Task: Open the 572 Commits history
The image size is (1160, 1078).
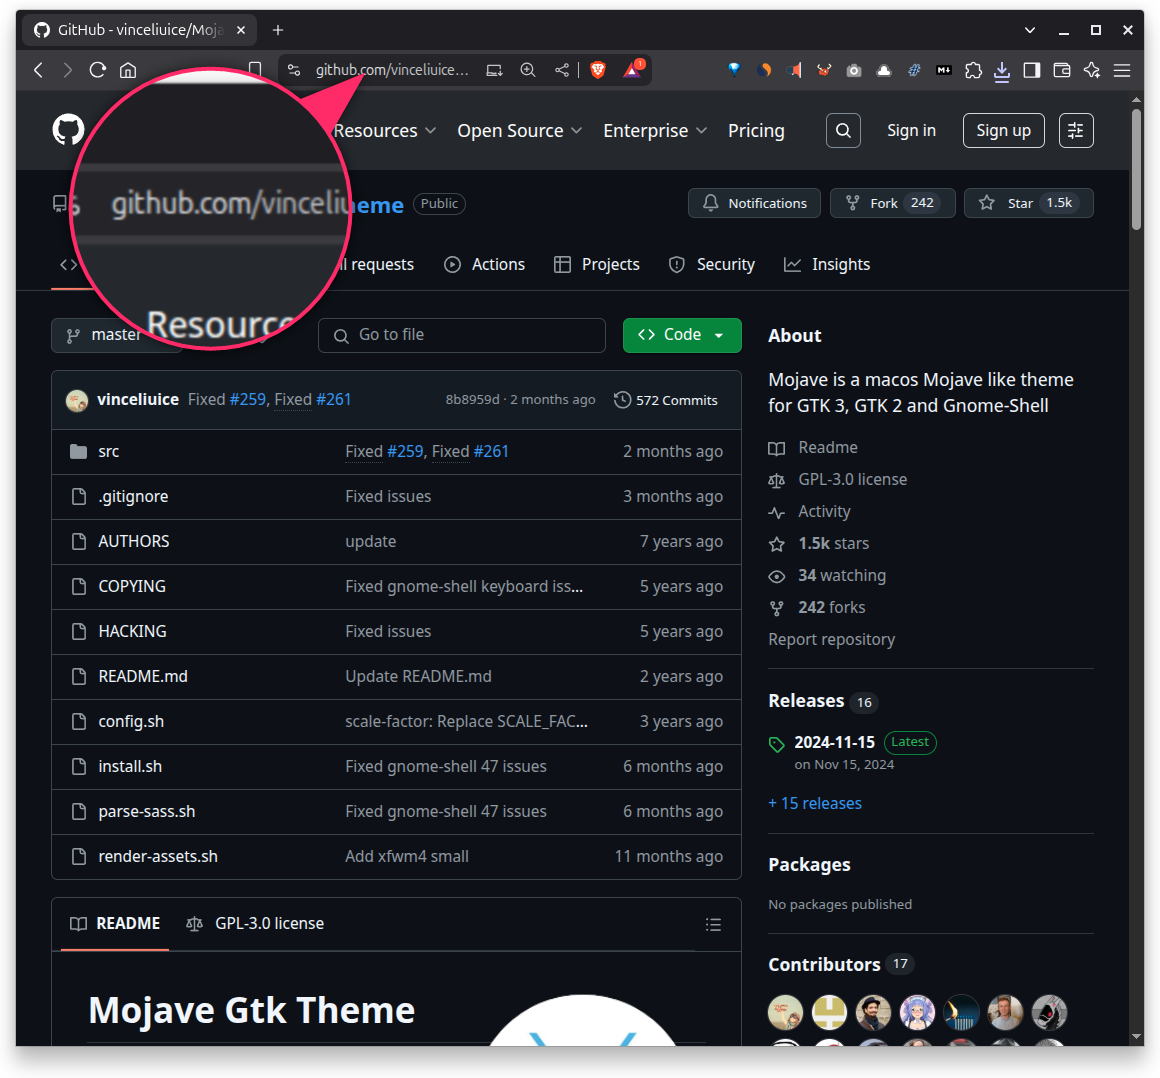Action: tap(666, 400)
